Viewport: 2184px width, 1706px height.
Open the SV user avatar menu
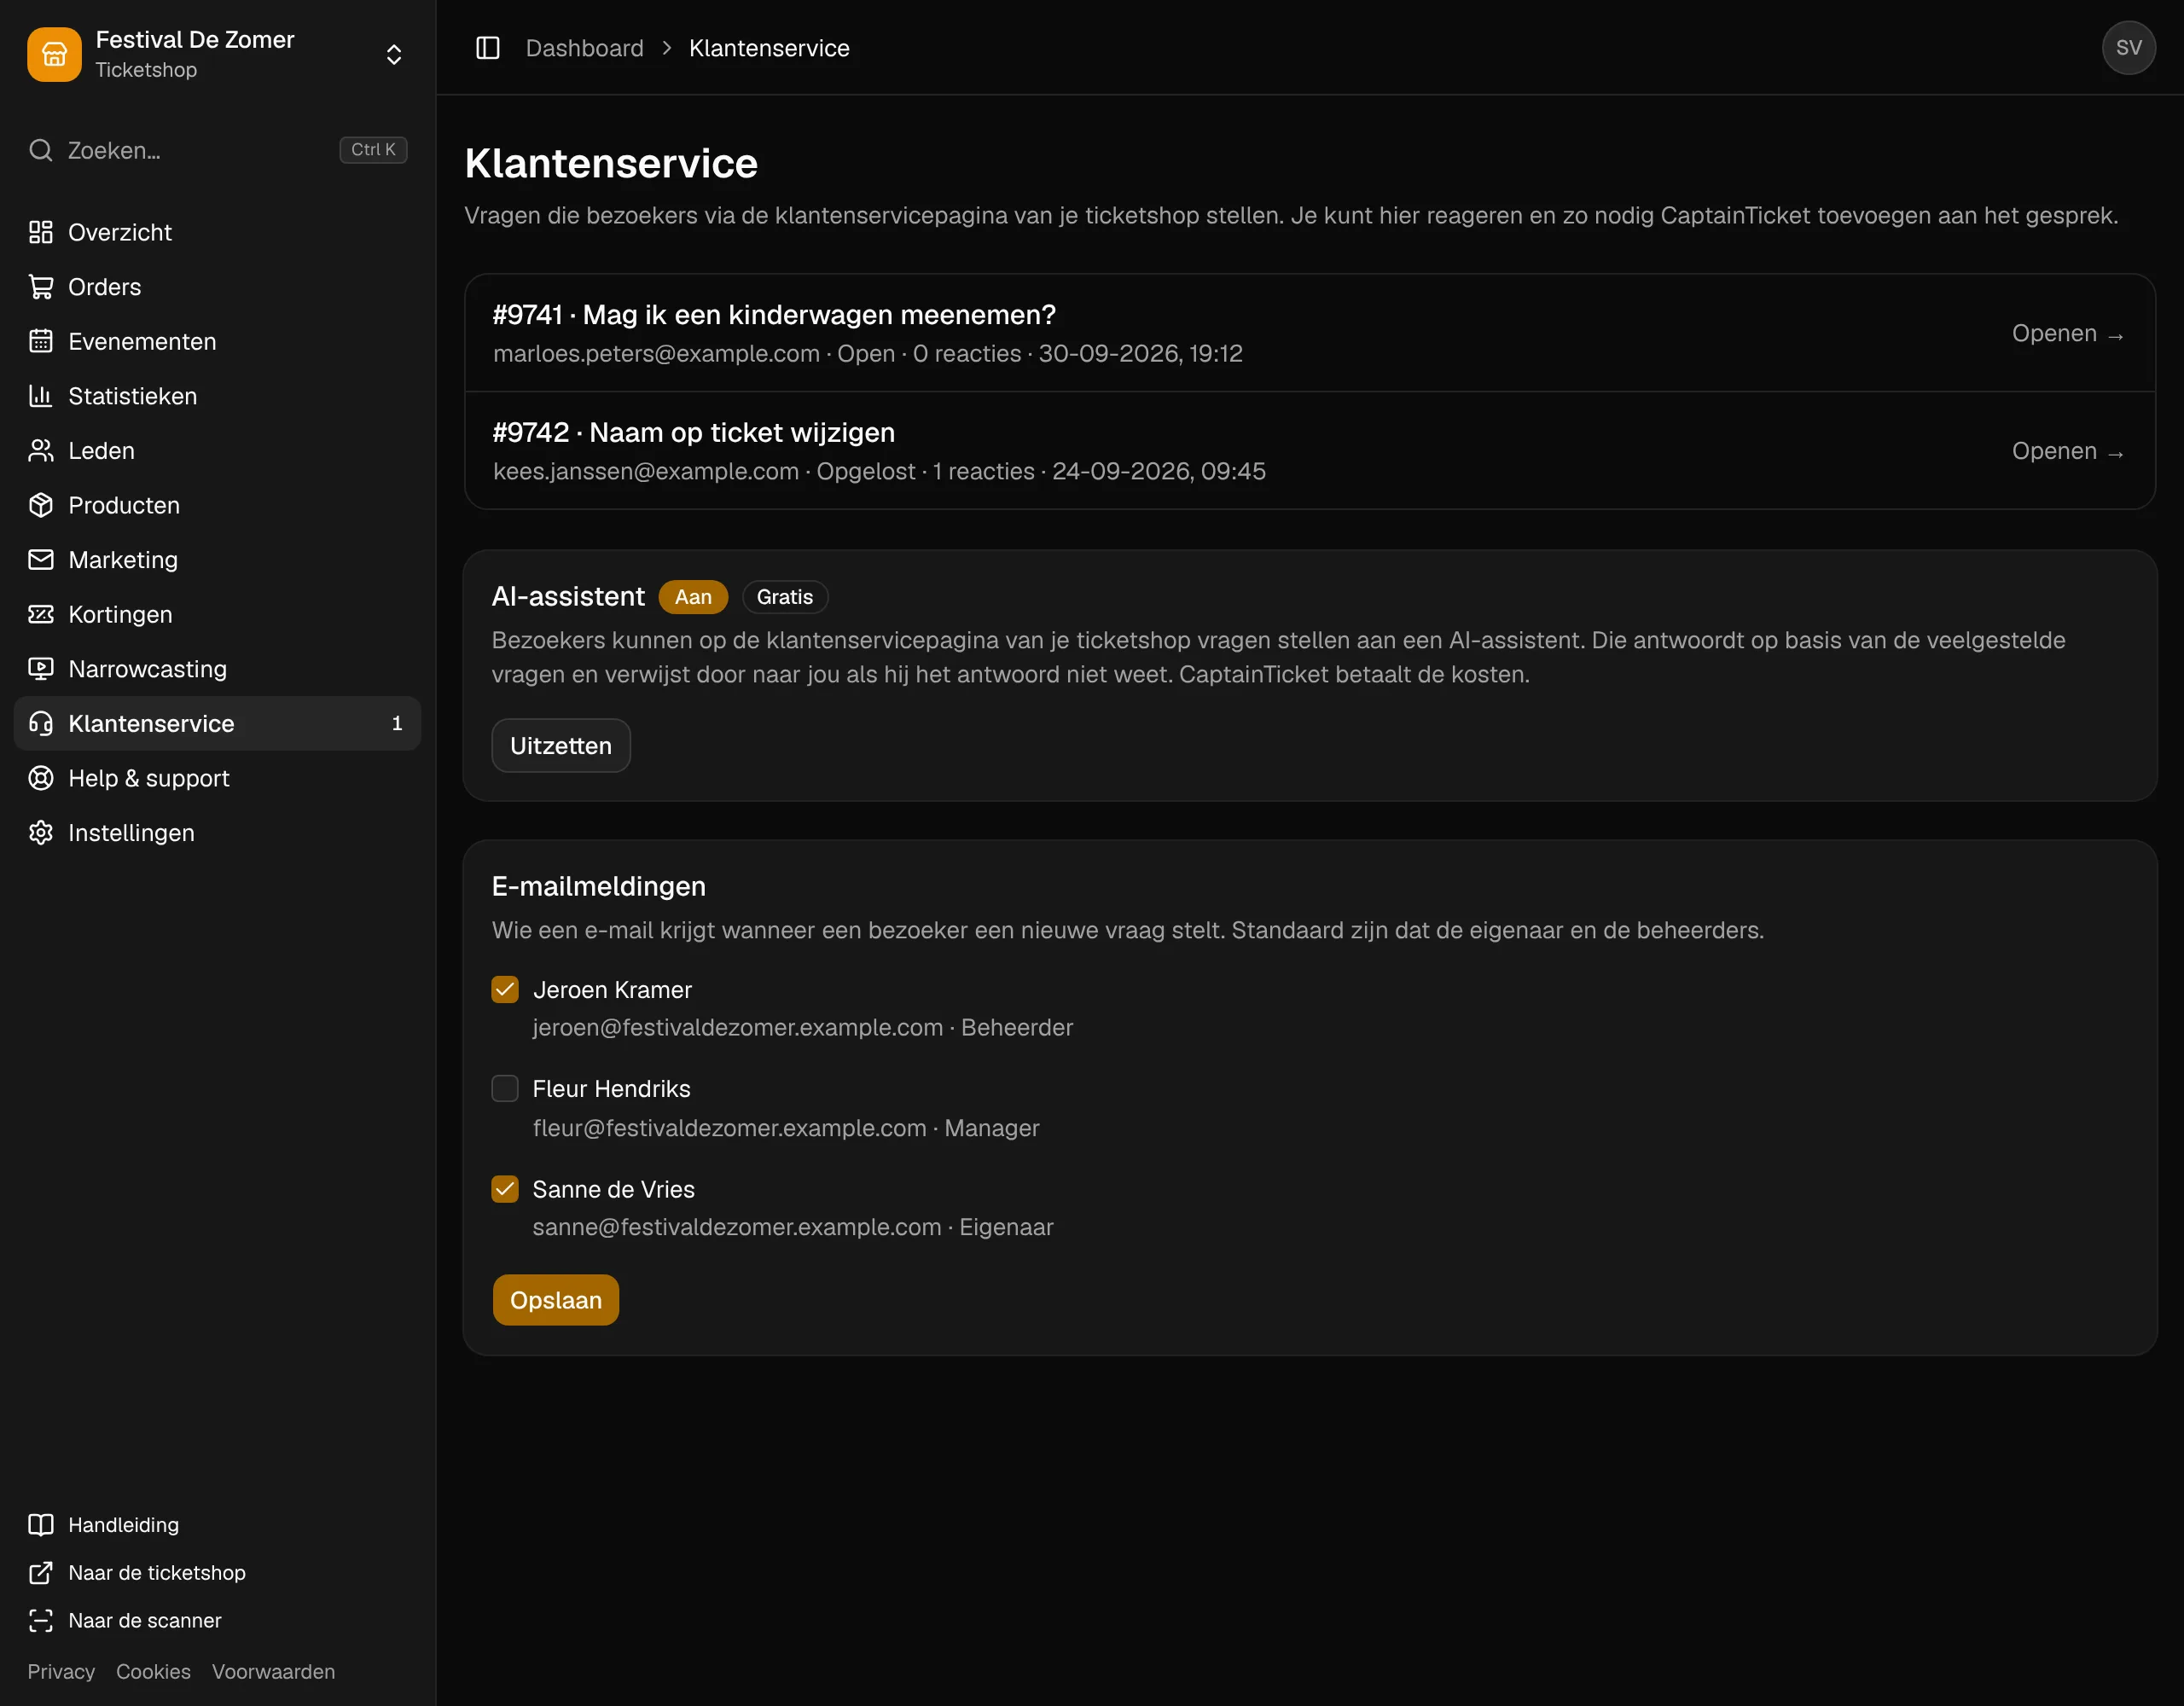pos(2128,48)
